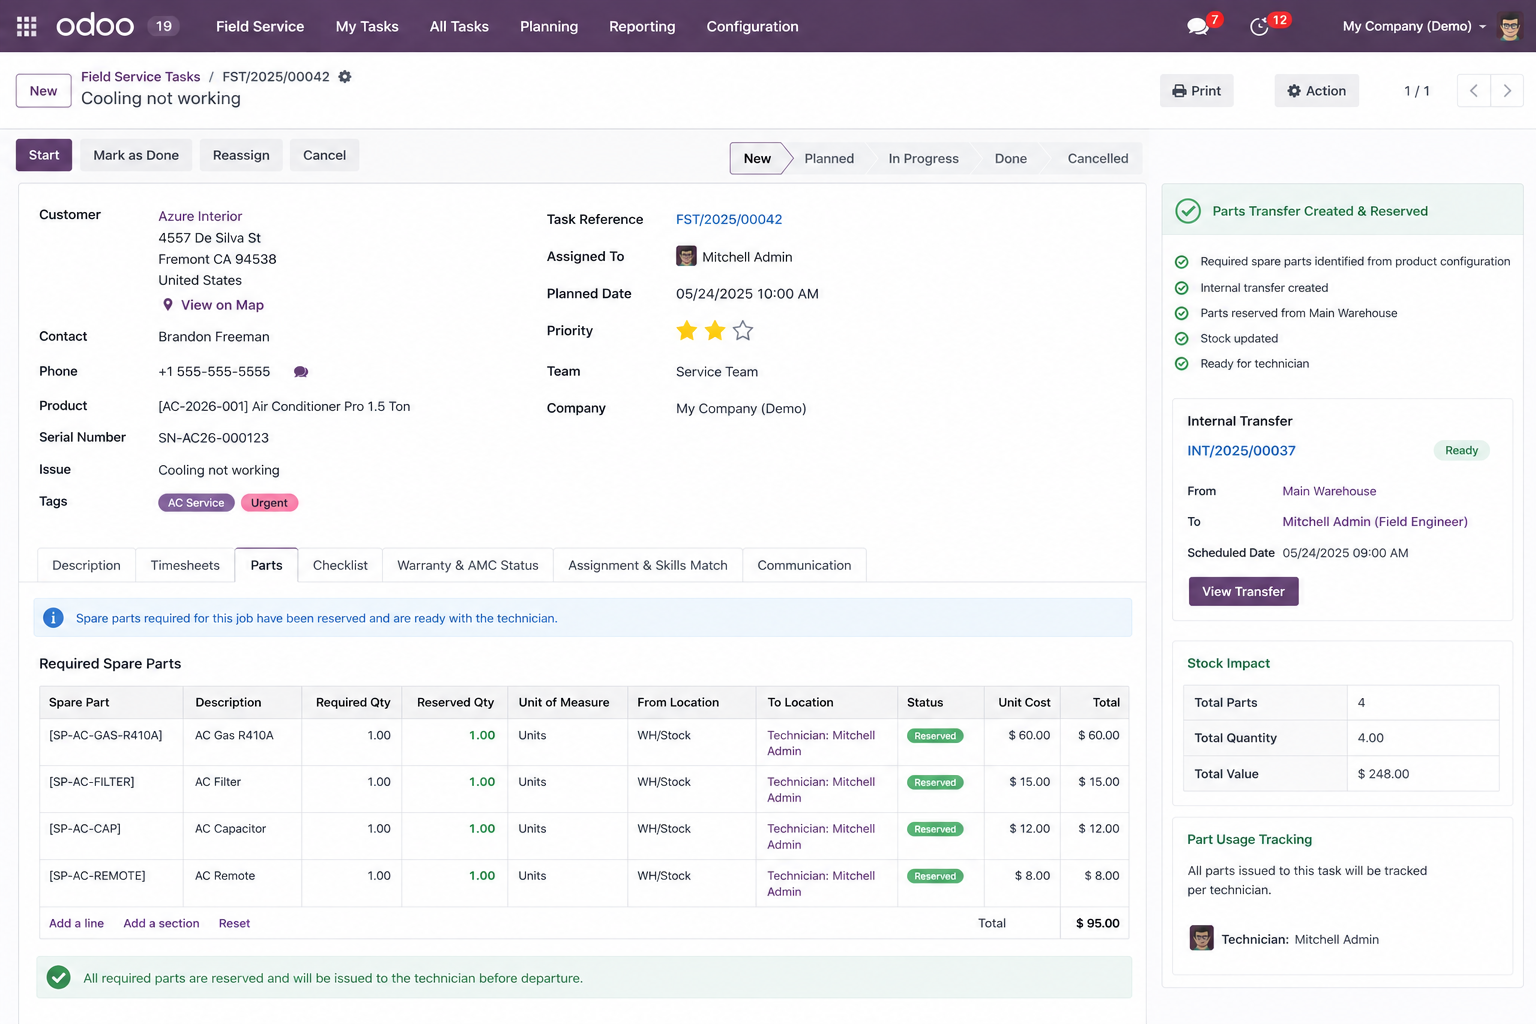The image size is (1536, 1024).
Task: Click the Planned Date value field
Action: click(747, 294)
